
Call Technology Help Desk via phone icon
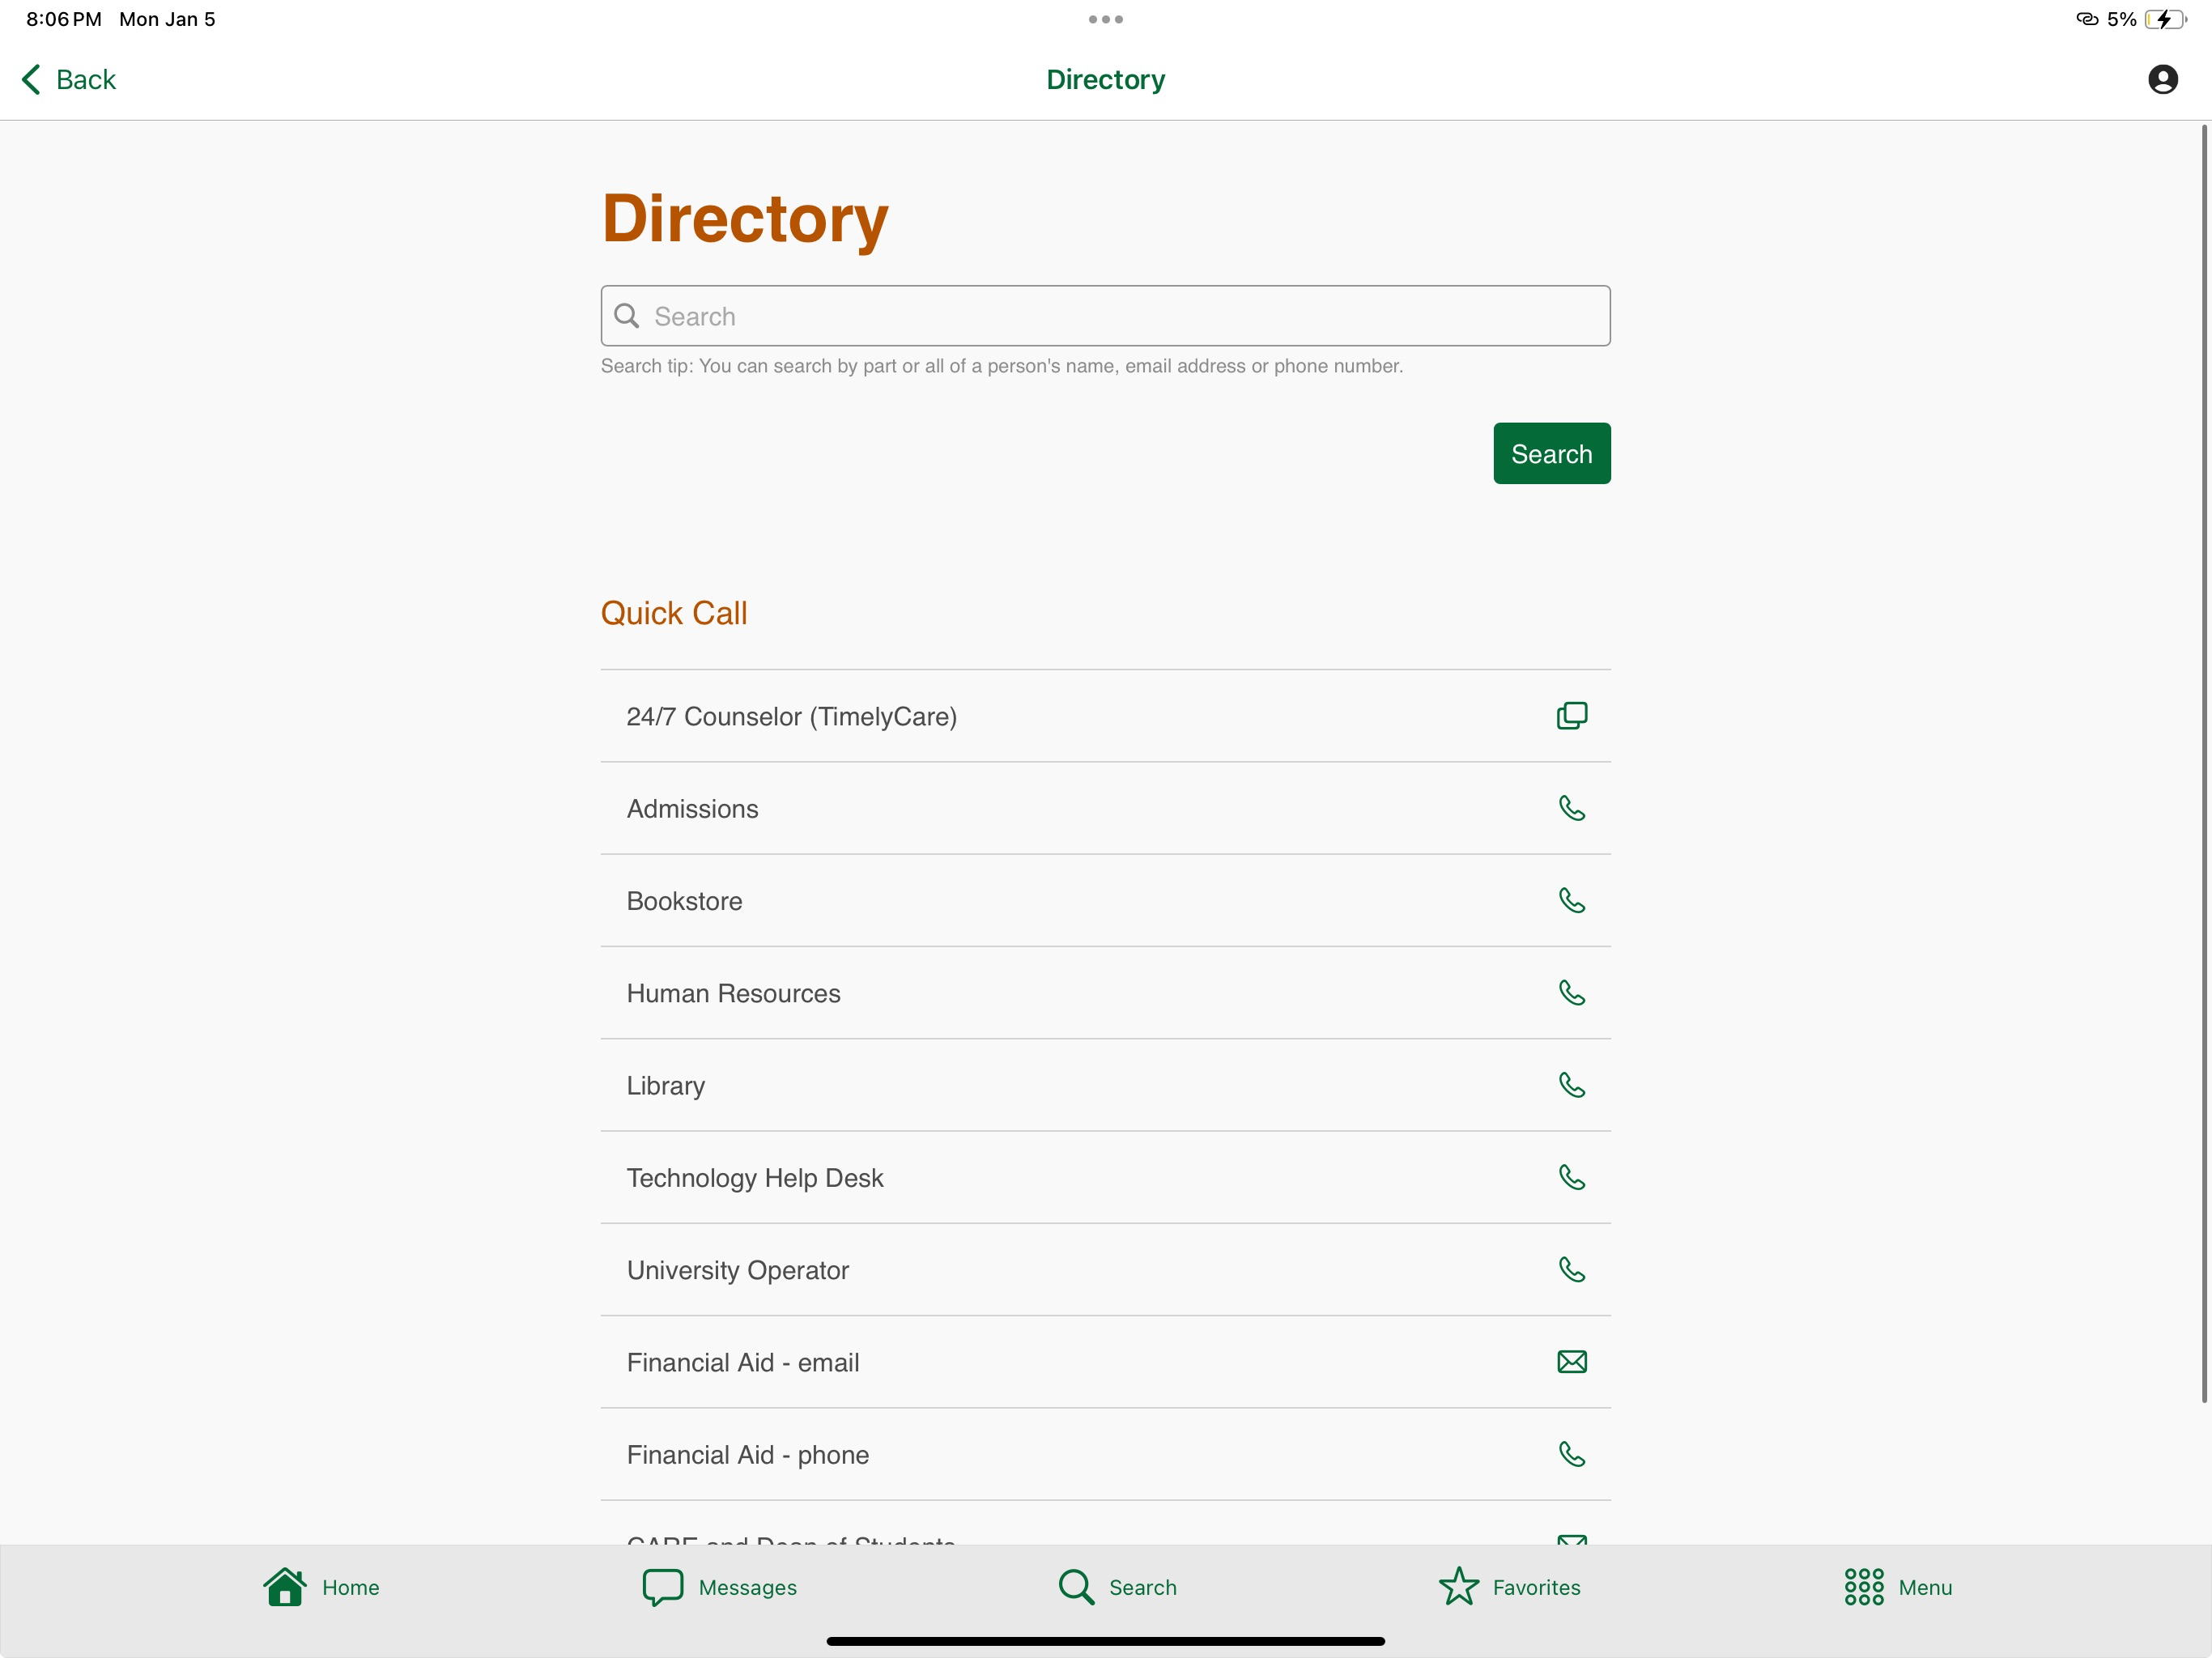click(1571, 1177)
